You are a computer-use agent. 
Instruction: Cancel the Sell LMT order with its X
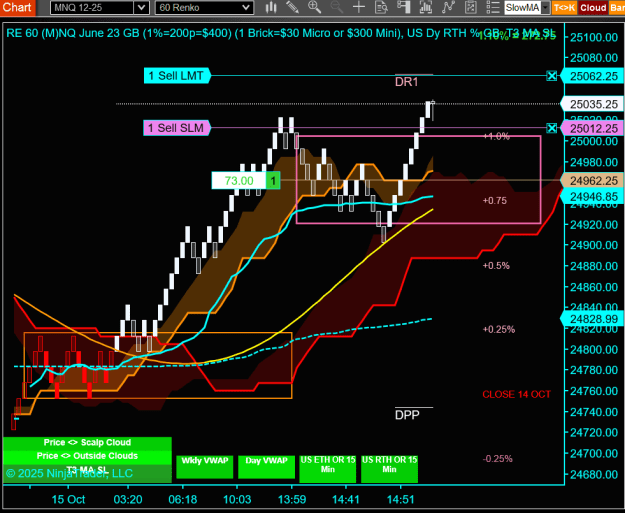tap(551, 76)
